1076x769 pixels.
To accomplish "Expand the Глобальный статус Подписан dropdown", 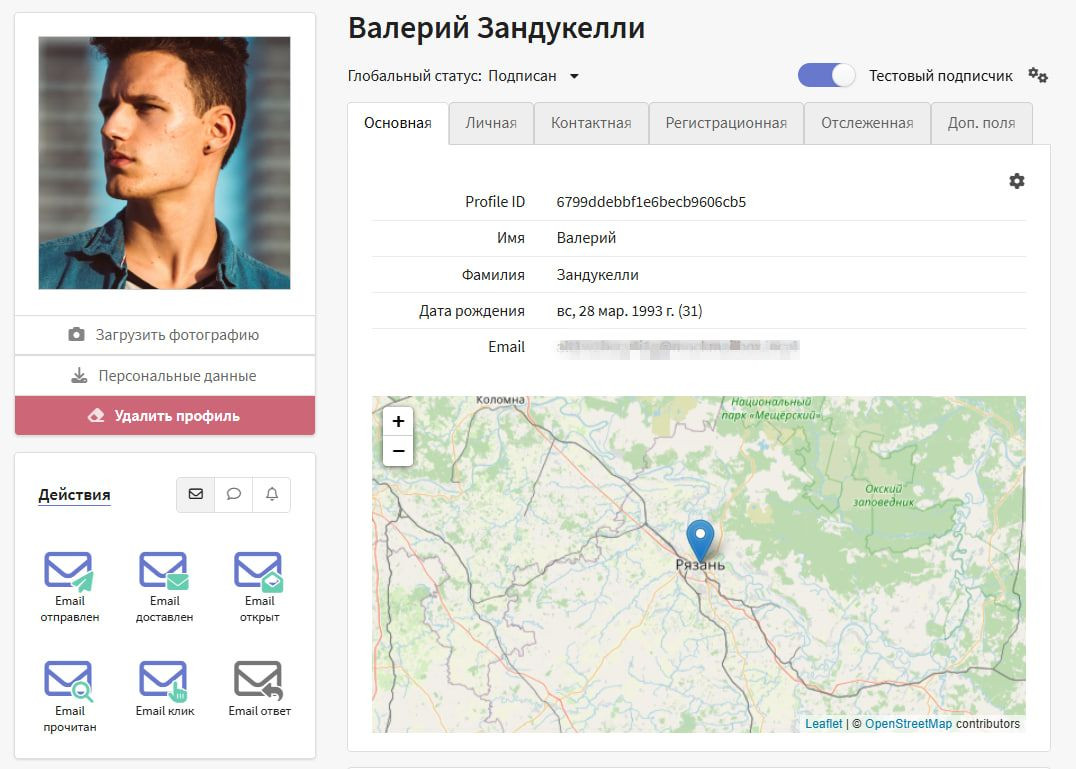I will click(574, 76).
